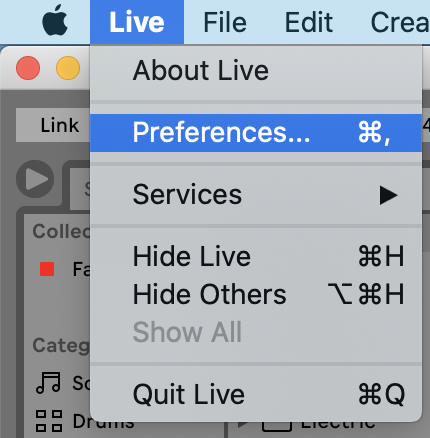430x438 pixels.
Task: Click the Drums grid category icon
Action: click(49, 421)
